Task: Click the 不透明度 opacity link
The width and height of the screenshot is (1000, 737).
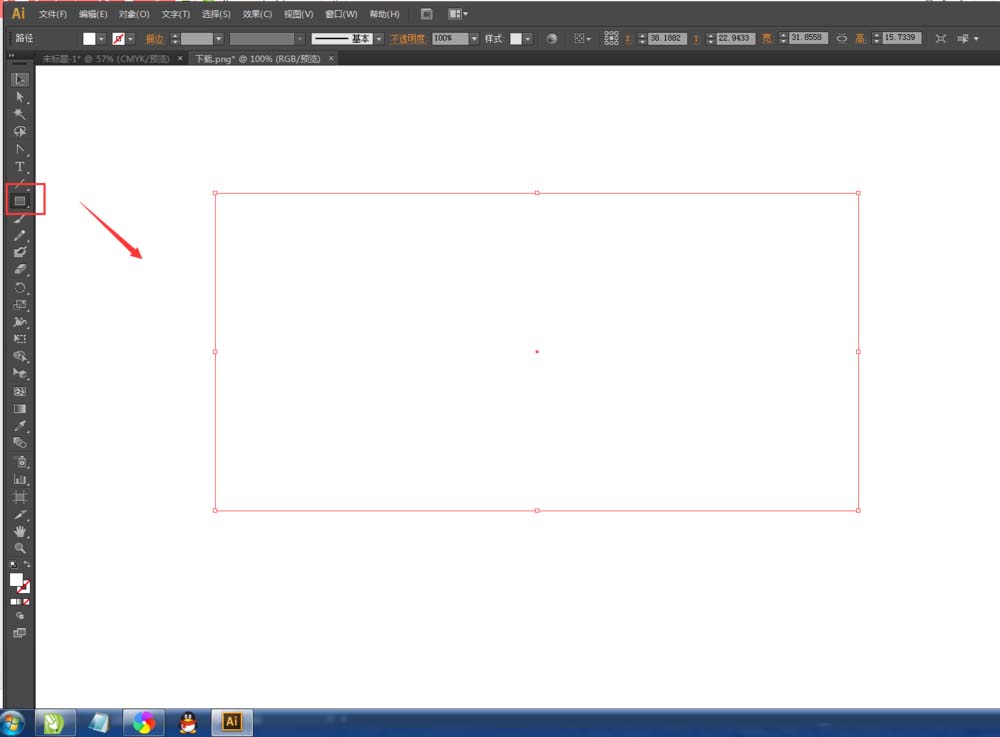Action: click(x=407, y=39)
